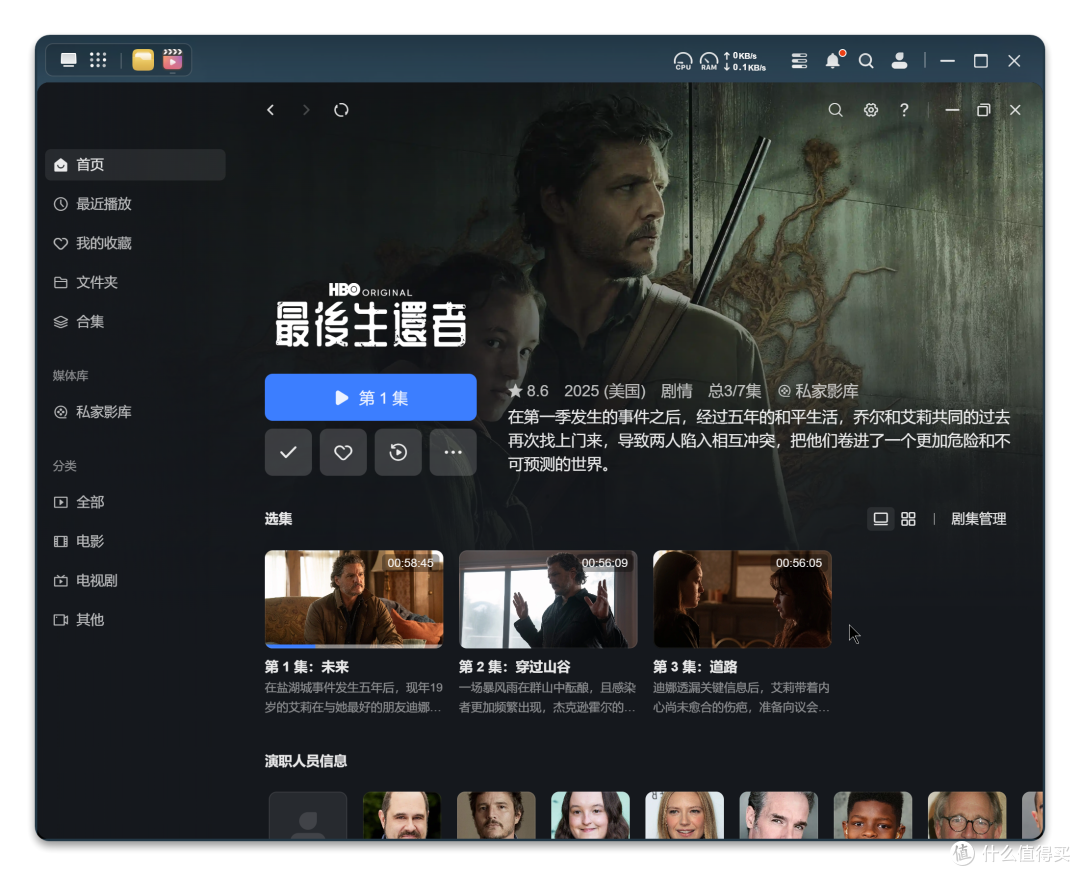Screen dimensions: 1080x876
Task: Mark the series as watched with checkmark
Action: 289,452
